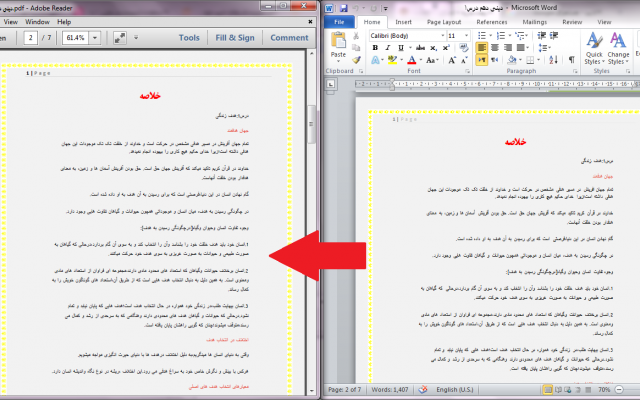The width and height of the screenshot is (640, 400).
Task: Toggle align text left in Word
Action: (482, 48)
